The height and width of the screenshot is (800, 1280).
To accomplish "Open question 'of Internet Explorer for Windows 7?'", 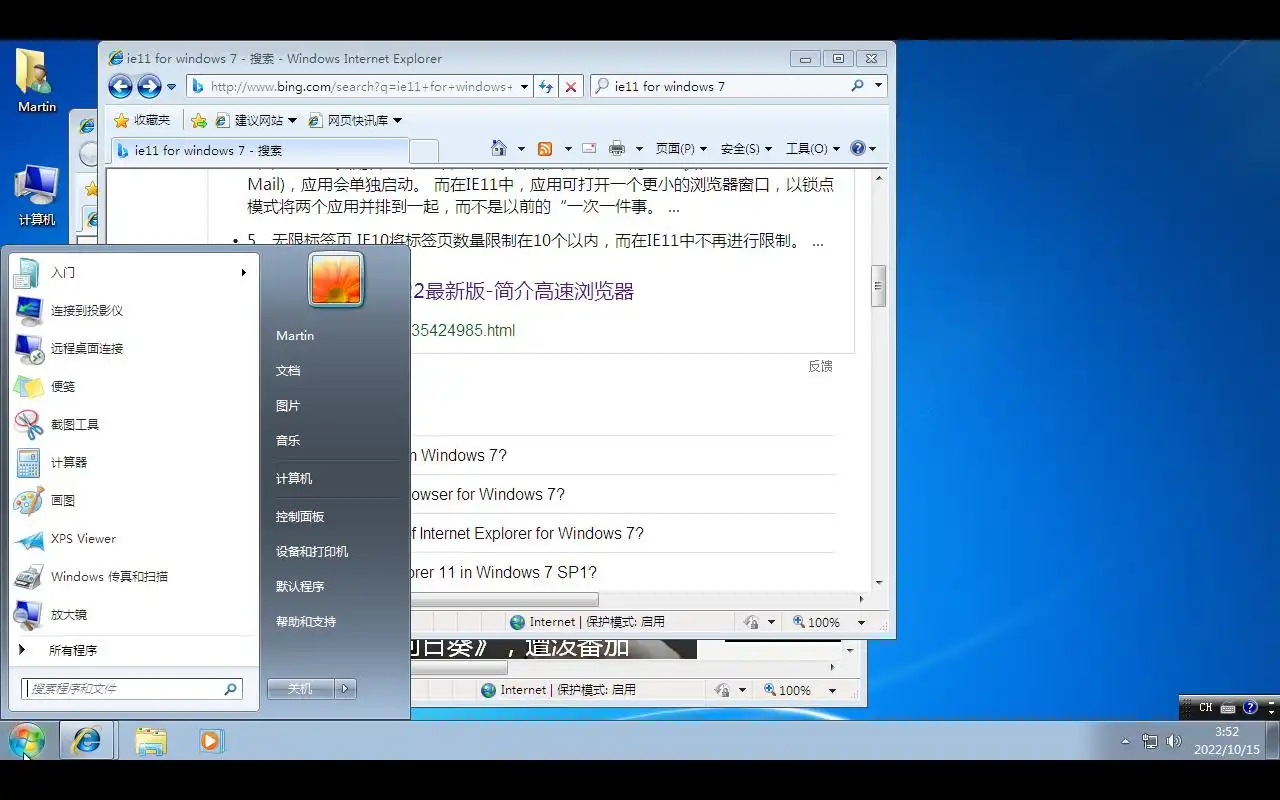I will (527, 533).
